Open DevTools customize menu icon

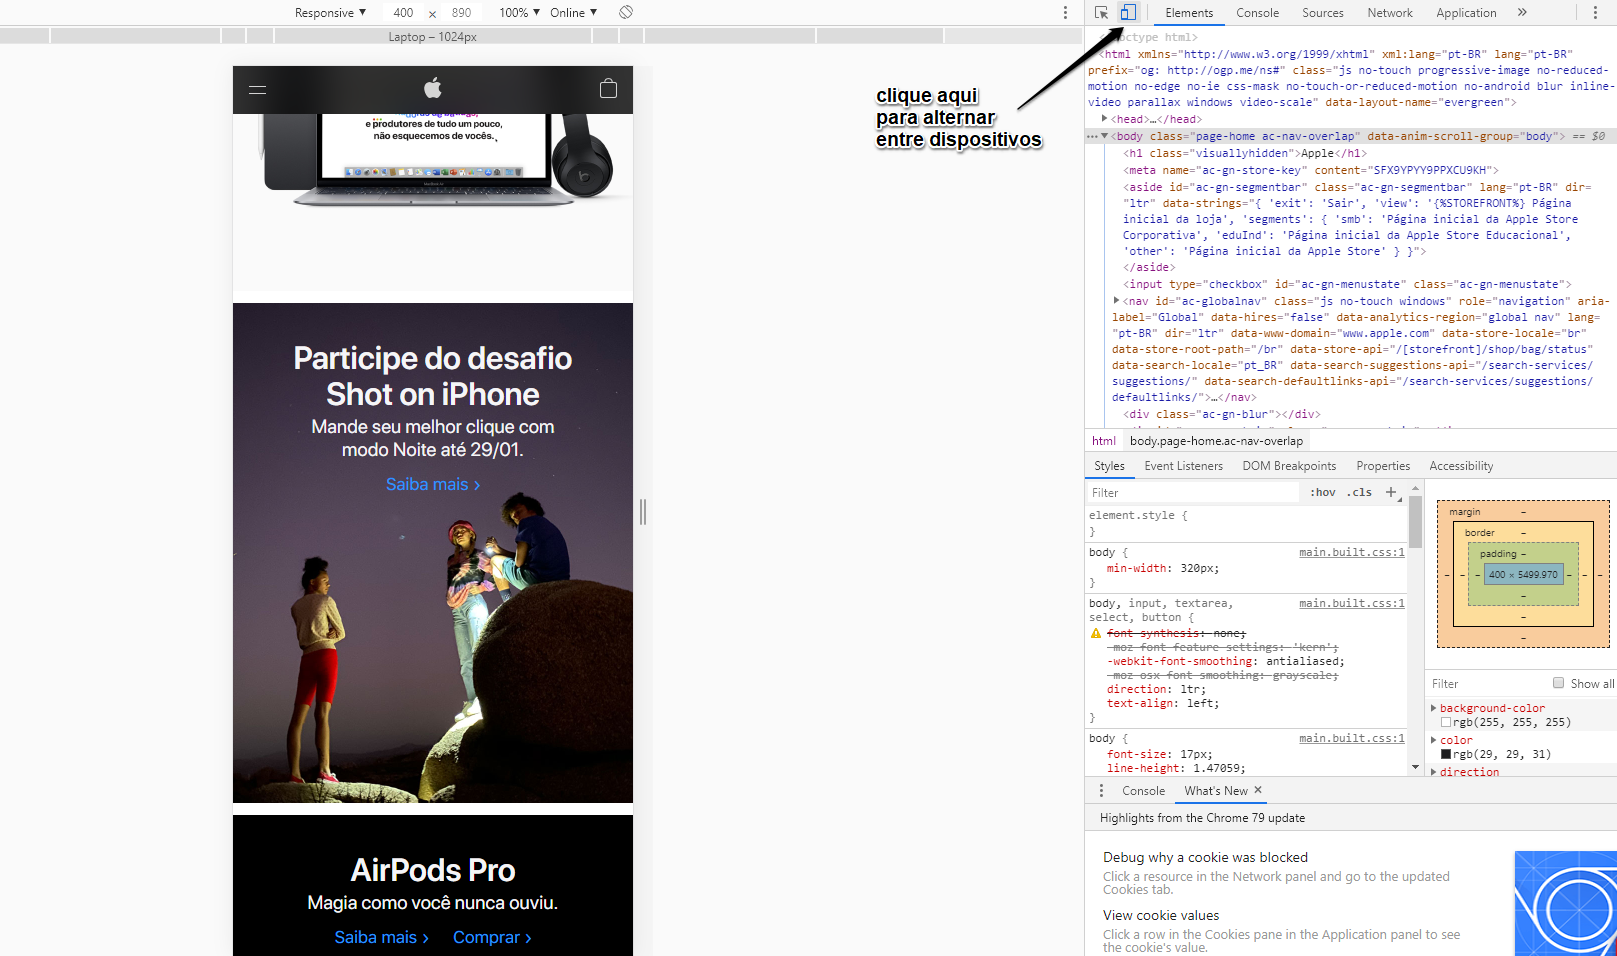pos(1595,13)
